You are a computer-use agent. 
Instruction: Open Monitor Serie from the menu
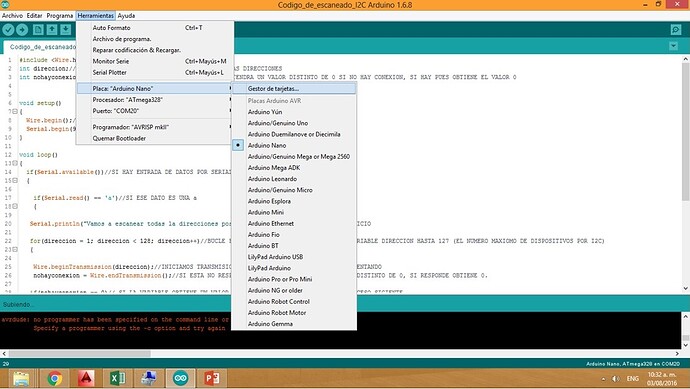coord(155,61)
